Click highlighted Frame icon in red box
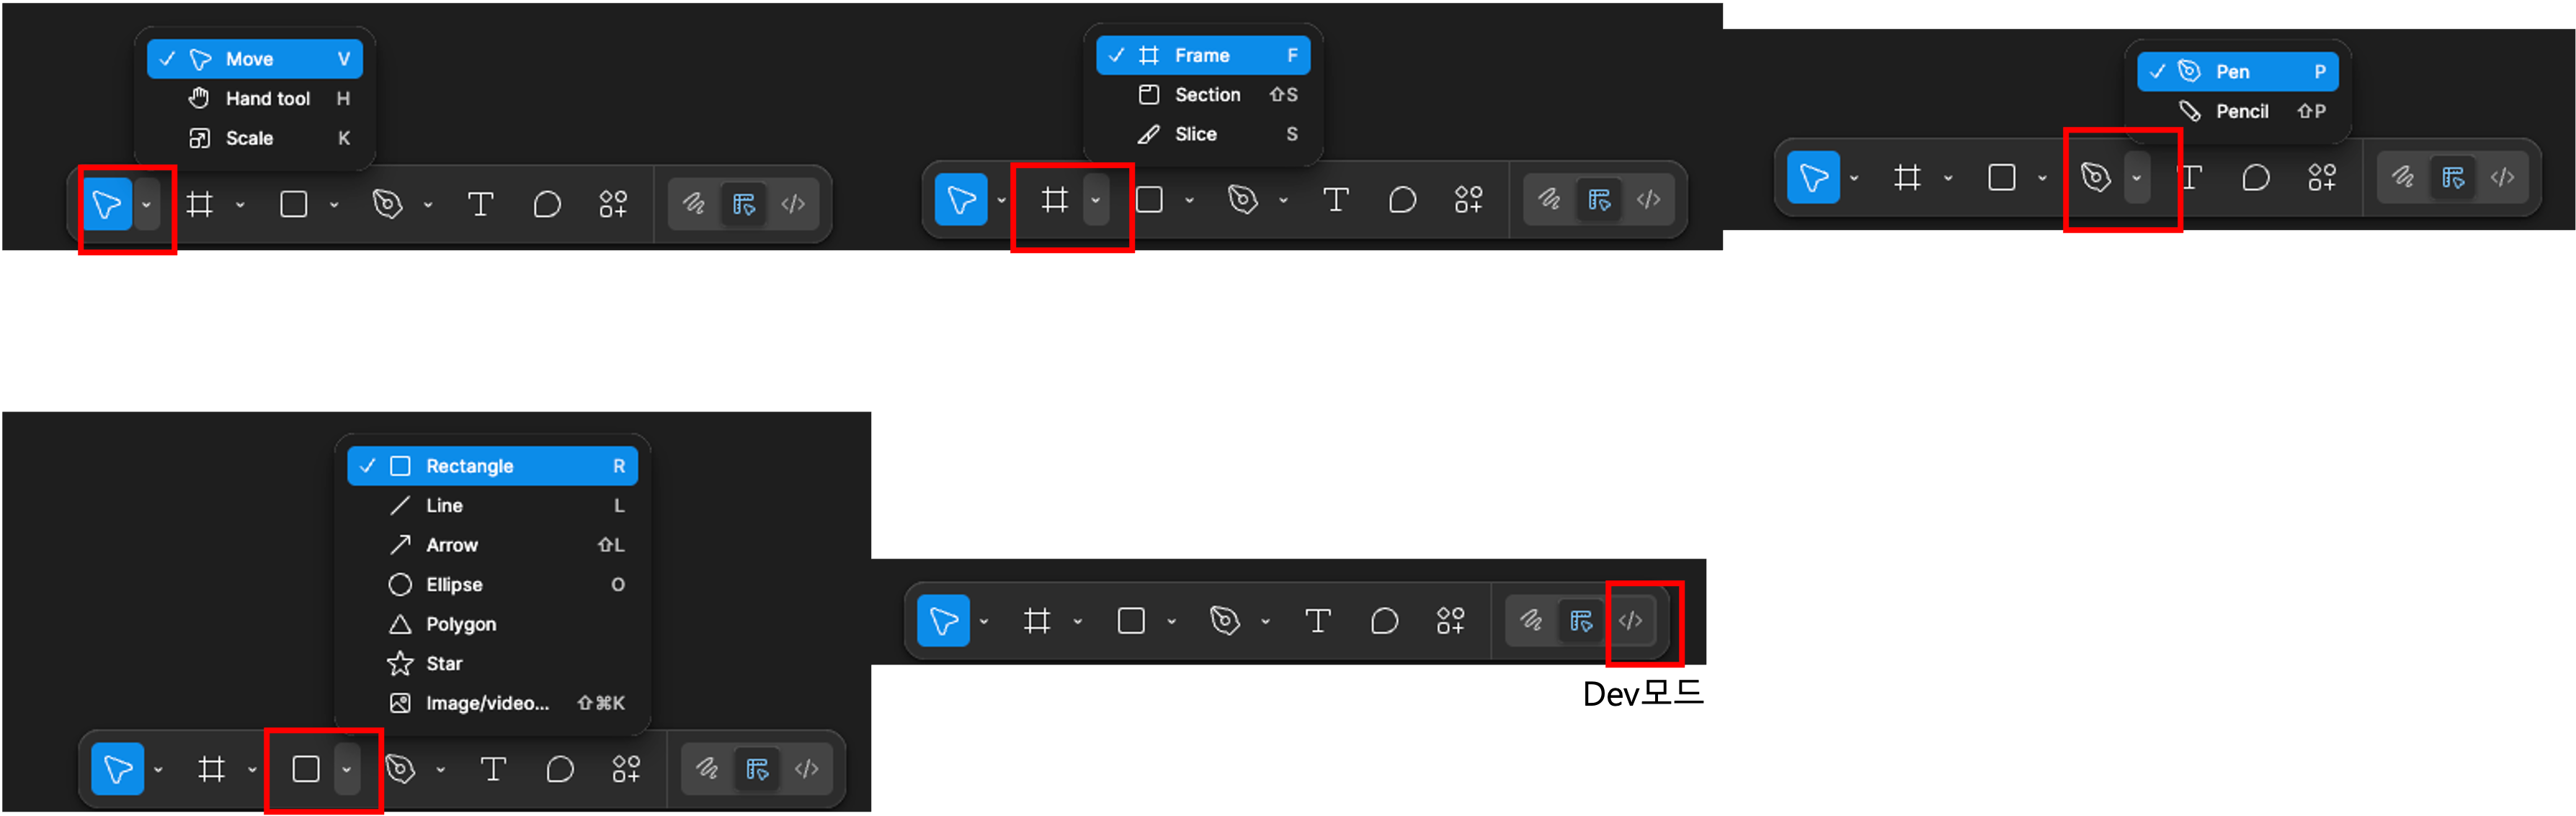Screen dimensions: 2576x816 [x=1054, y=200]
